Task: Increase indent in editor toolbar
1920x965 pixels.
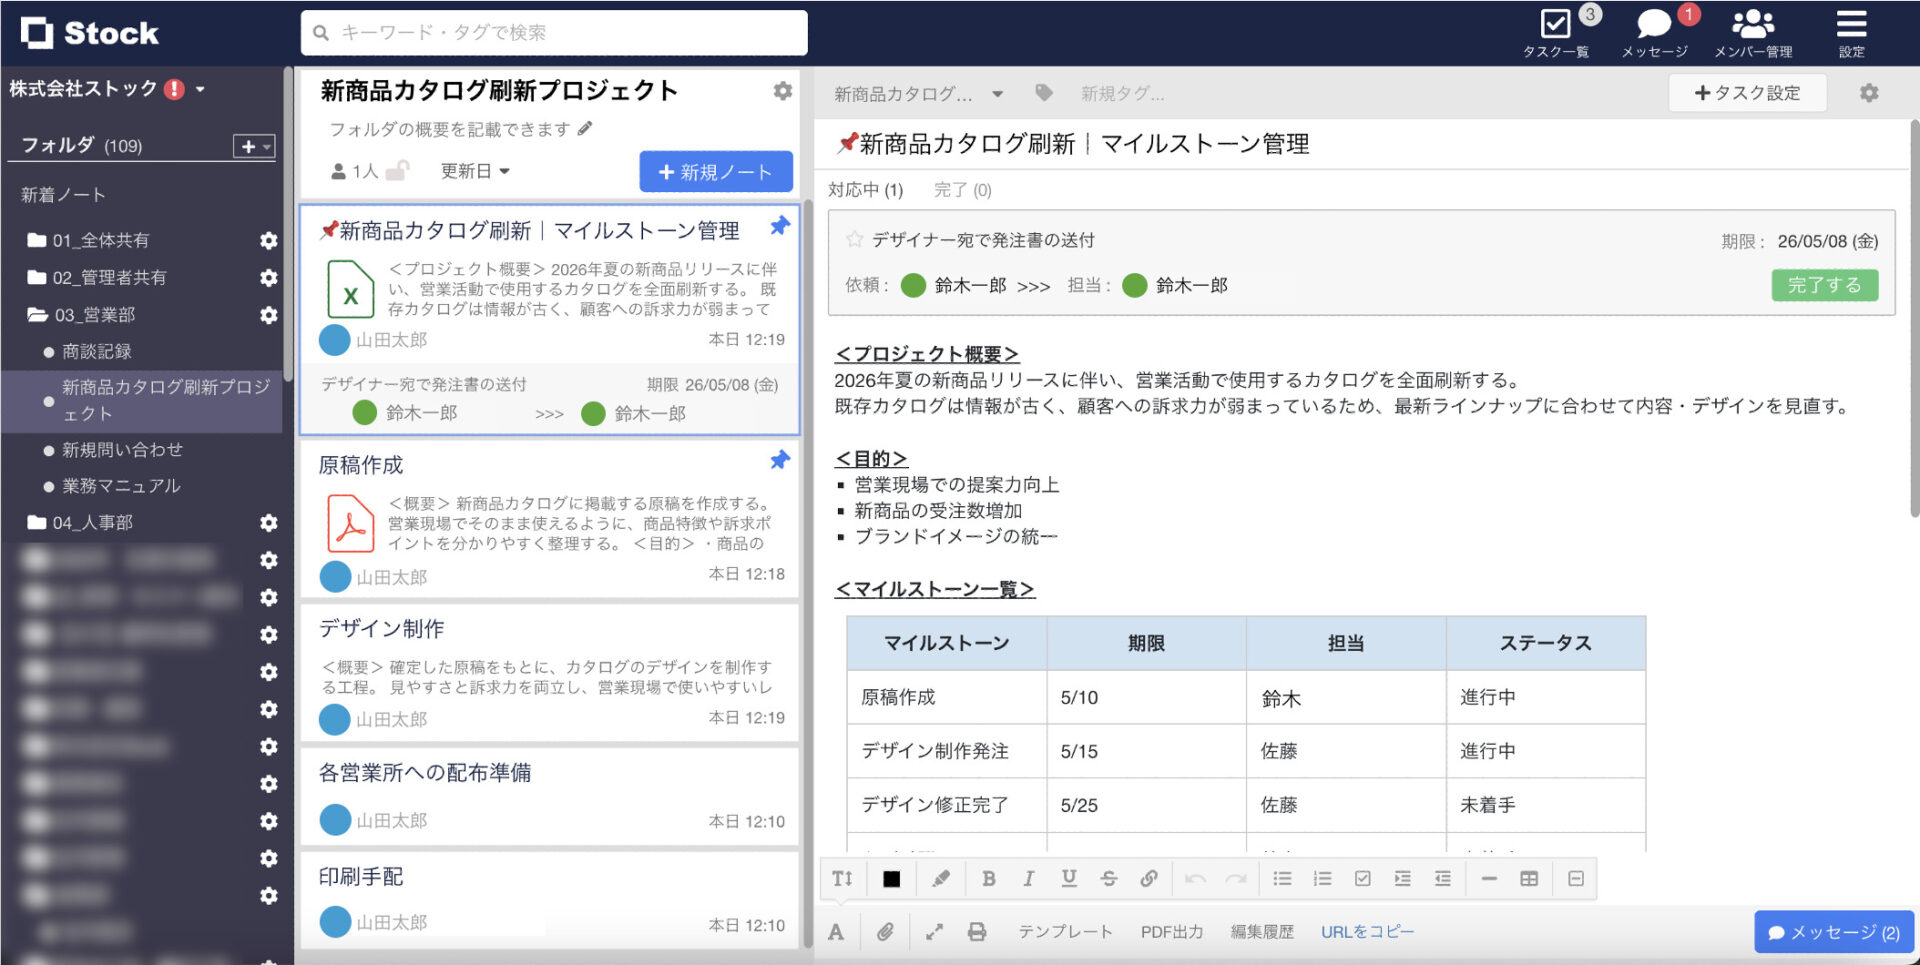Action: [x=1402, y=878]
